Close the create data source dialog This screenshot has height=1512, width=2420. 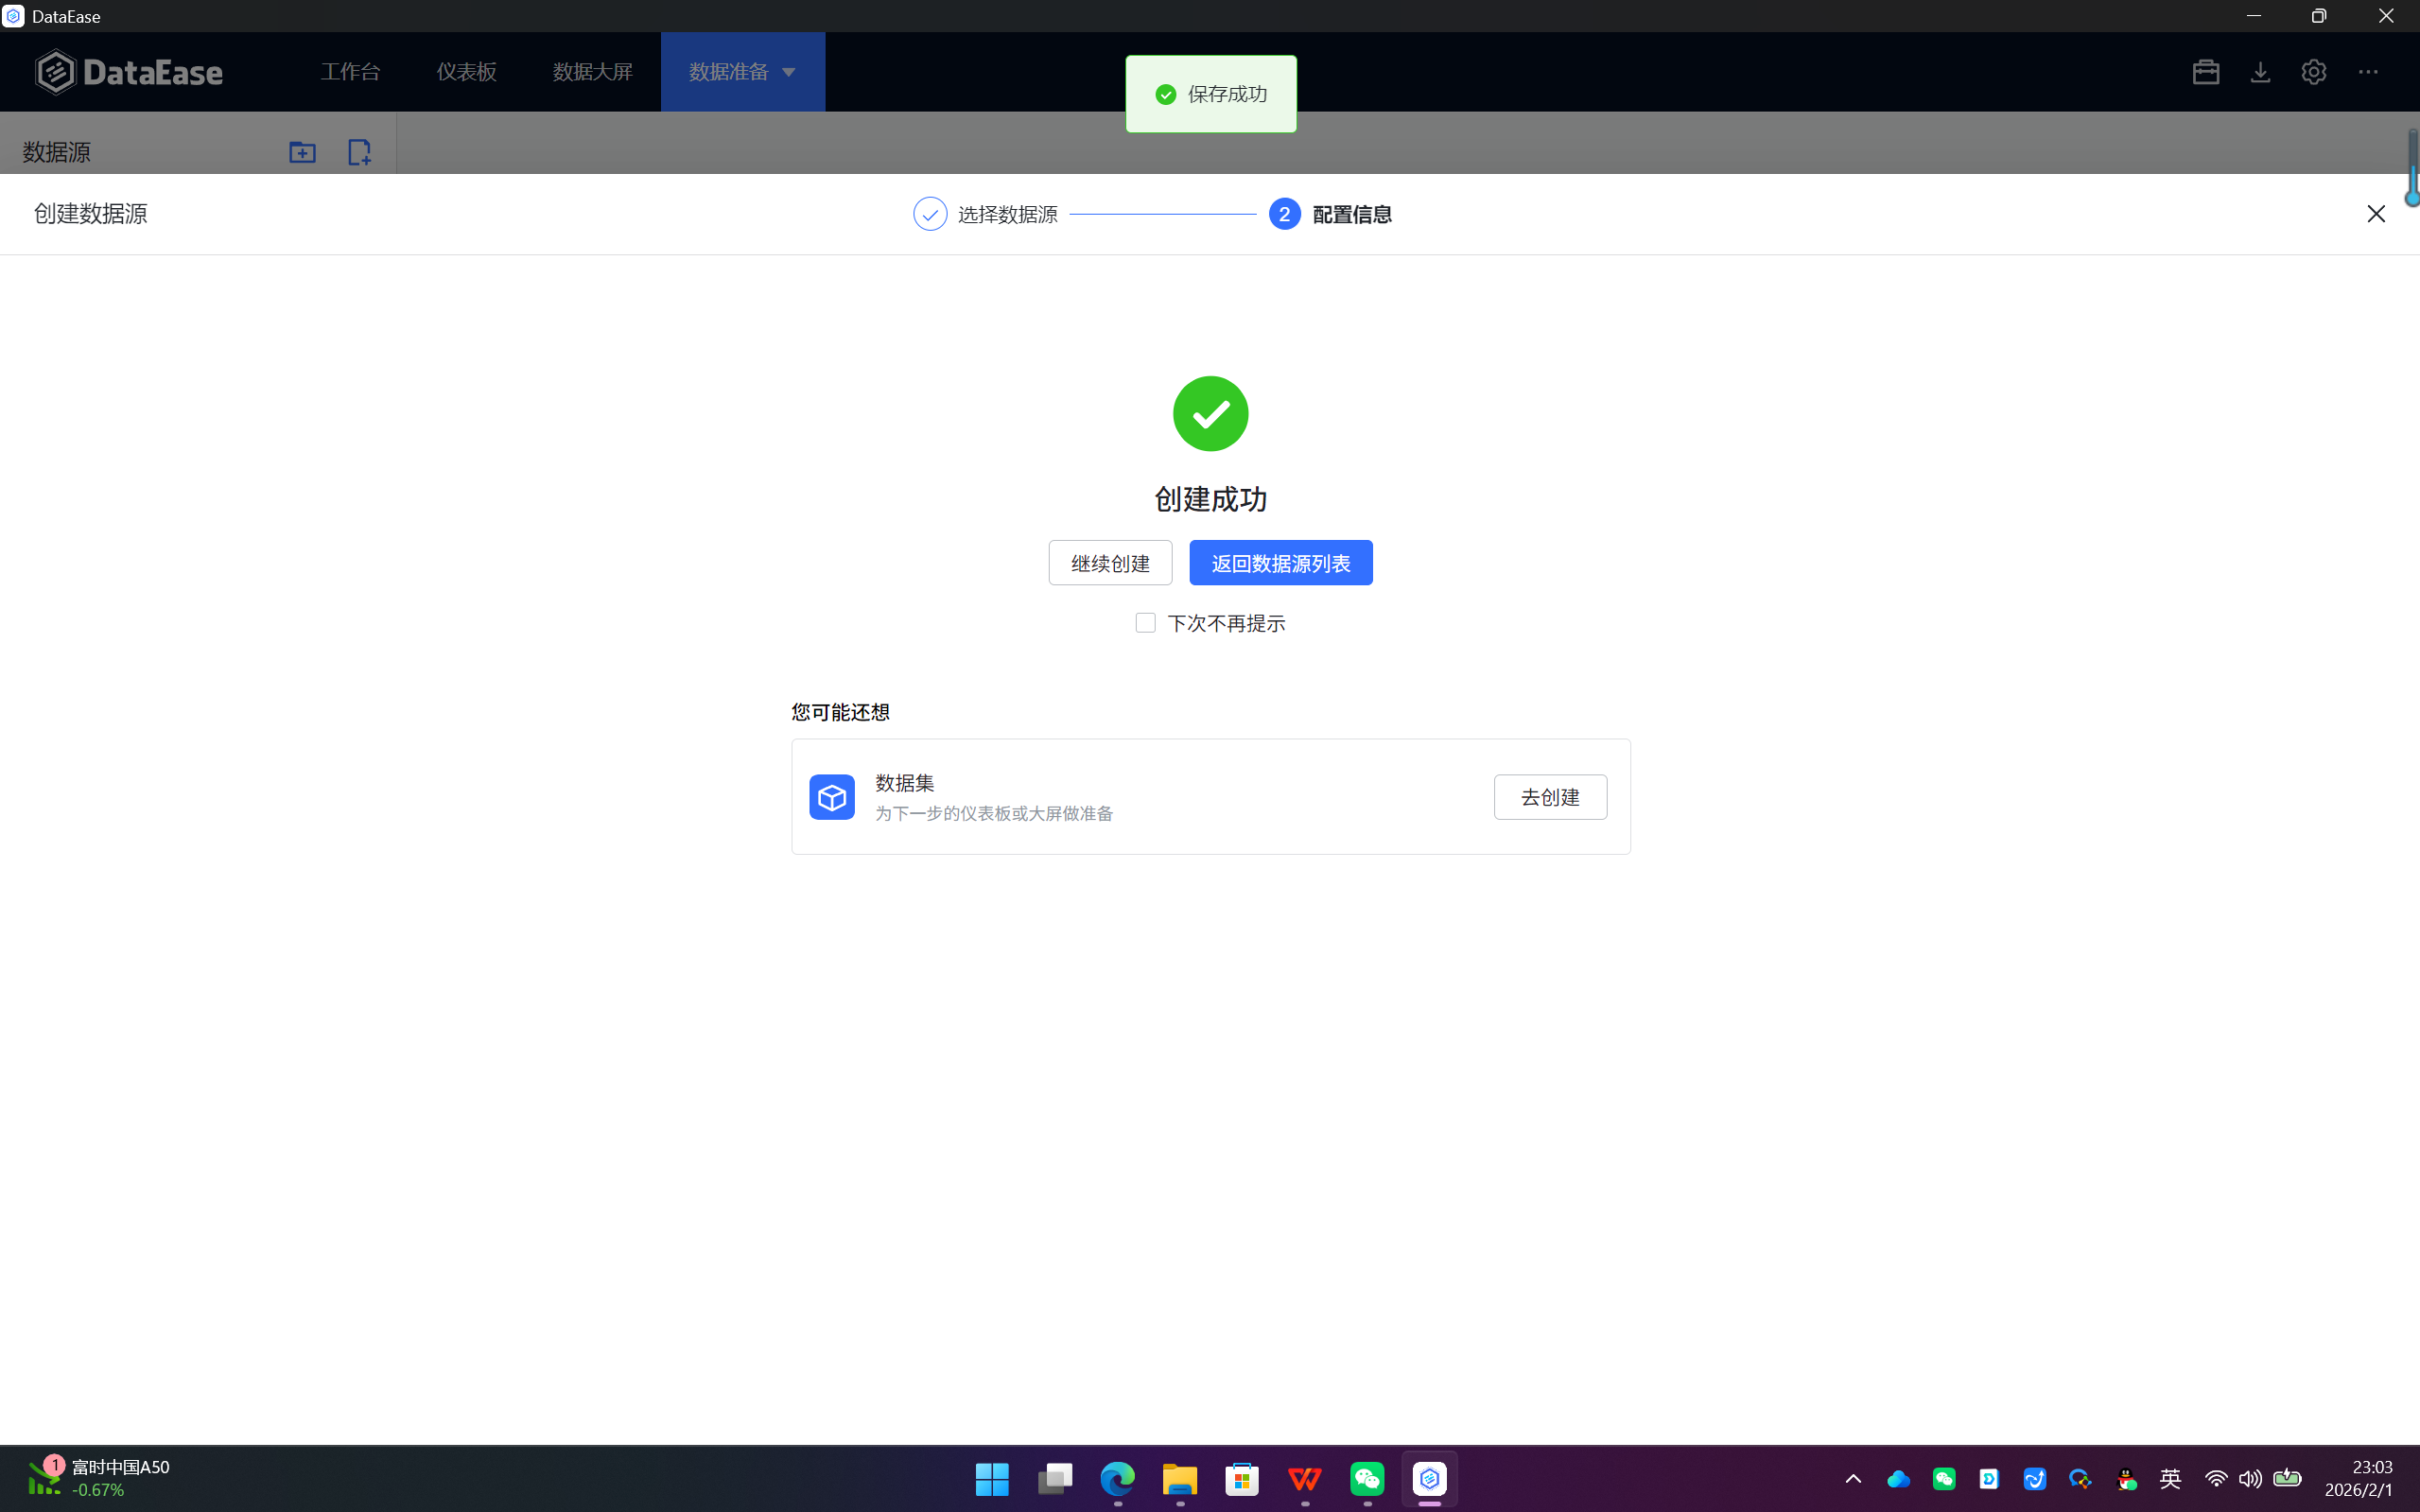[x=2376, y=214]
